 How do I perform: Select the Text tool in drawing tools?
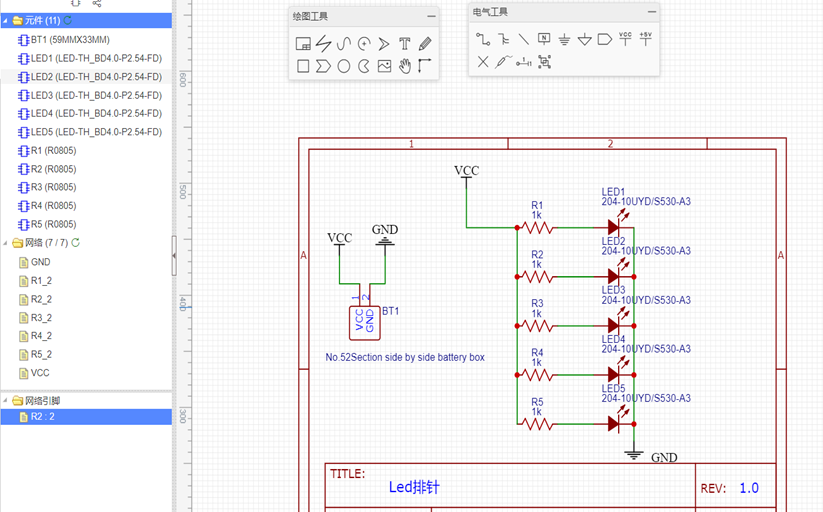[x=404, y=44]
